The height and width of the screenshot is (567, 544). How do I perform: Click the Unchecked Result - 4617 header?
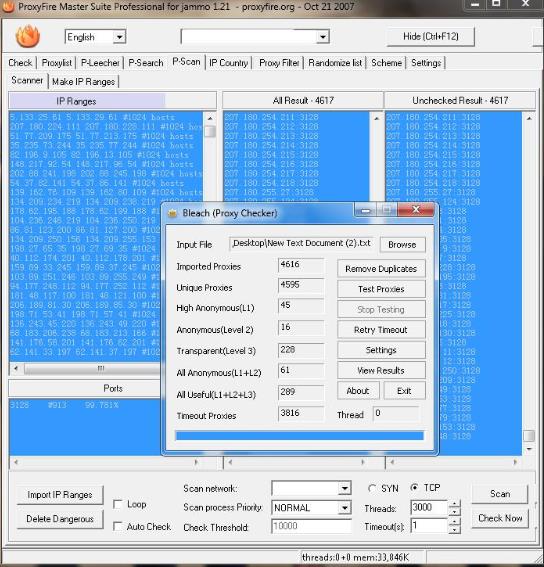[460, 101]
